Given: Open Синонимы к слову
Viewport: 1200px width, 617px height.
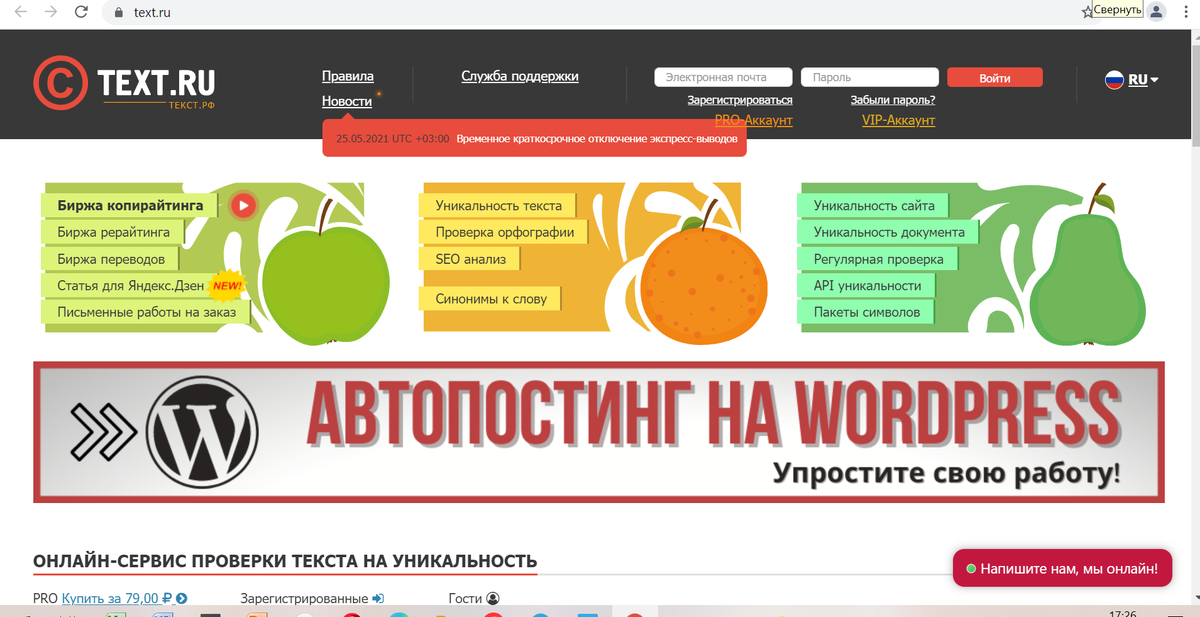Looking at the screenshot, I should pos(491,298).
